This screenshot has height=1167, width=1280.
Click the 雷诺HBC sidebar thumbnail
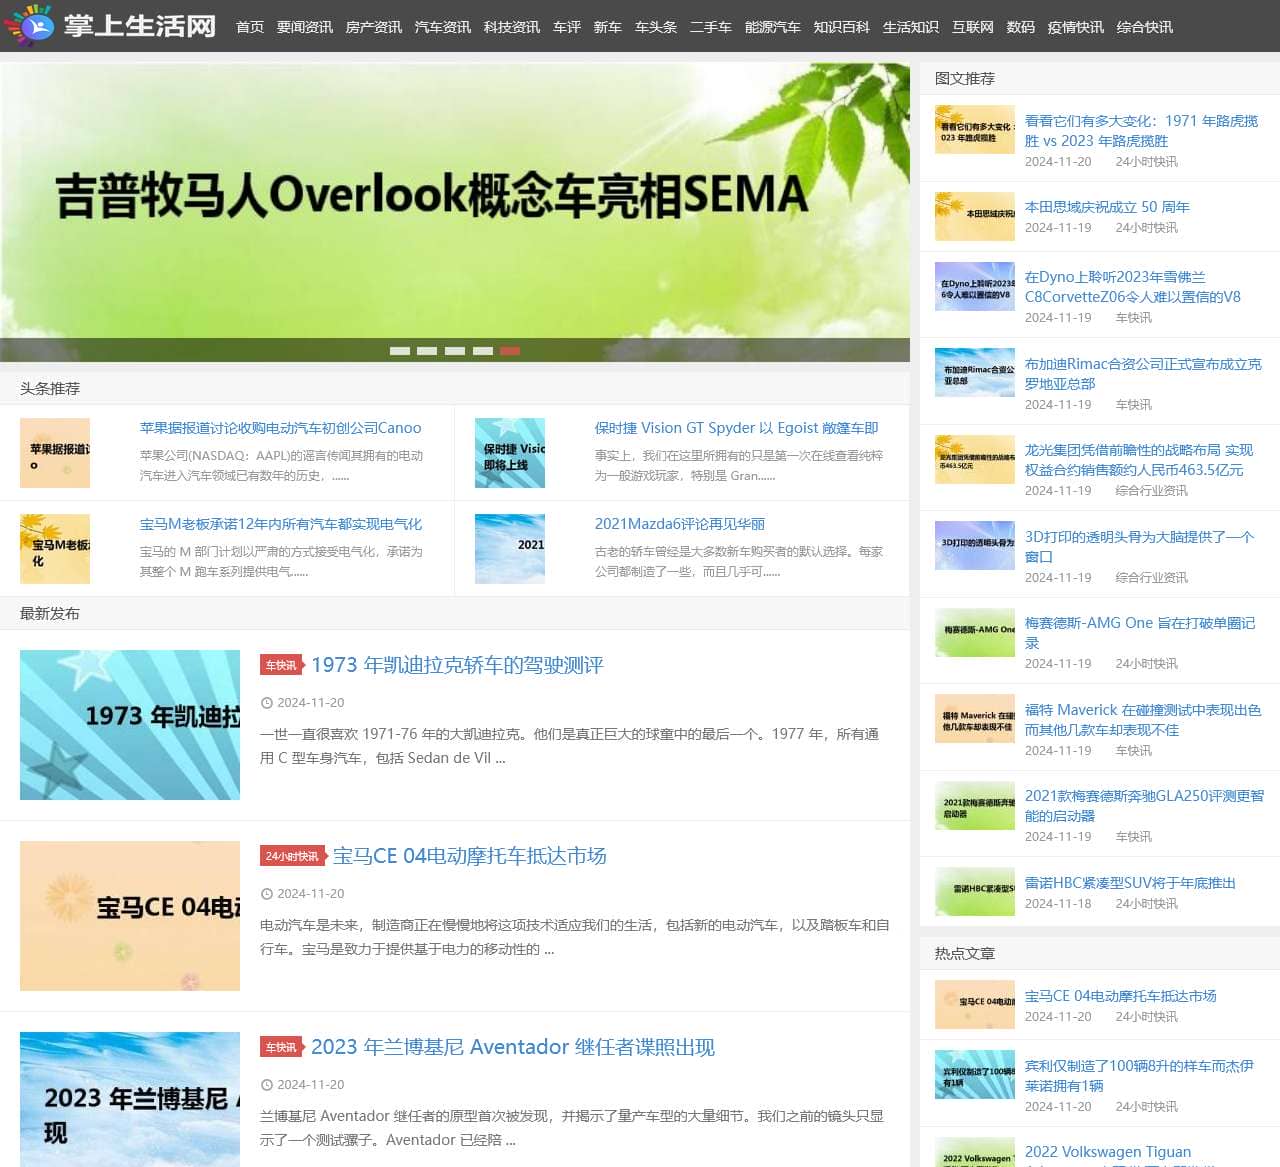(975, 892)
